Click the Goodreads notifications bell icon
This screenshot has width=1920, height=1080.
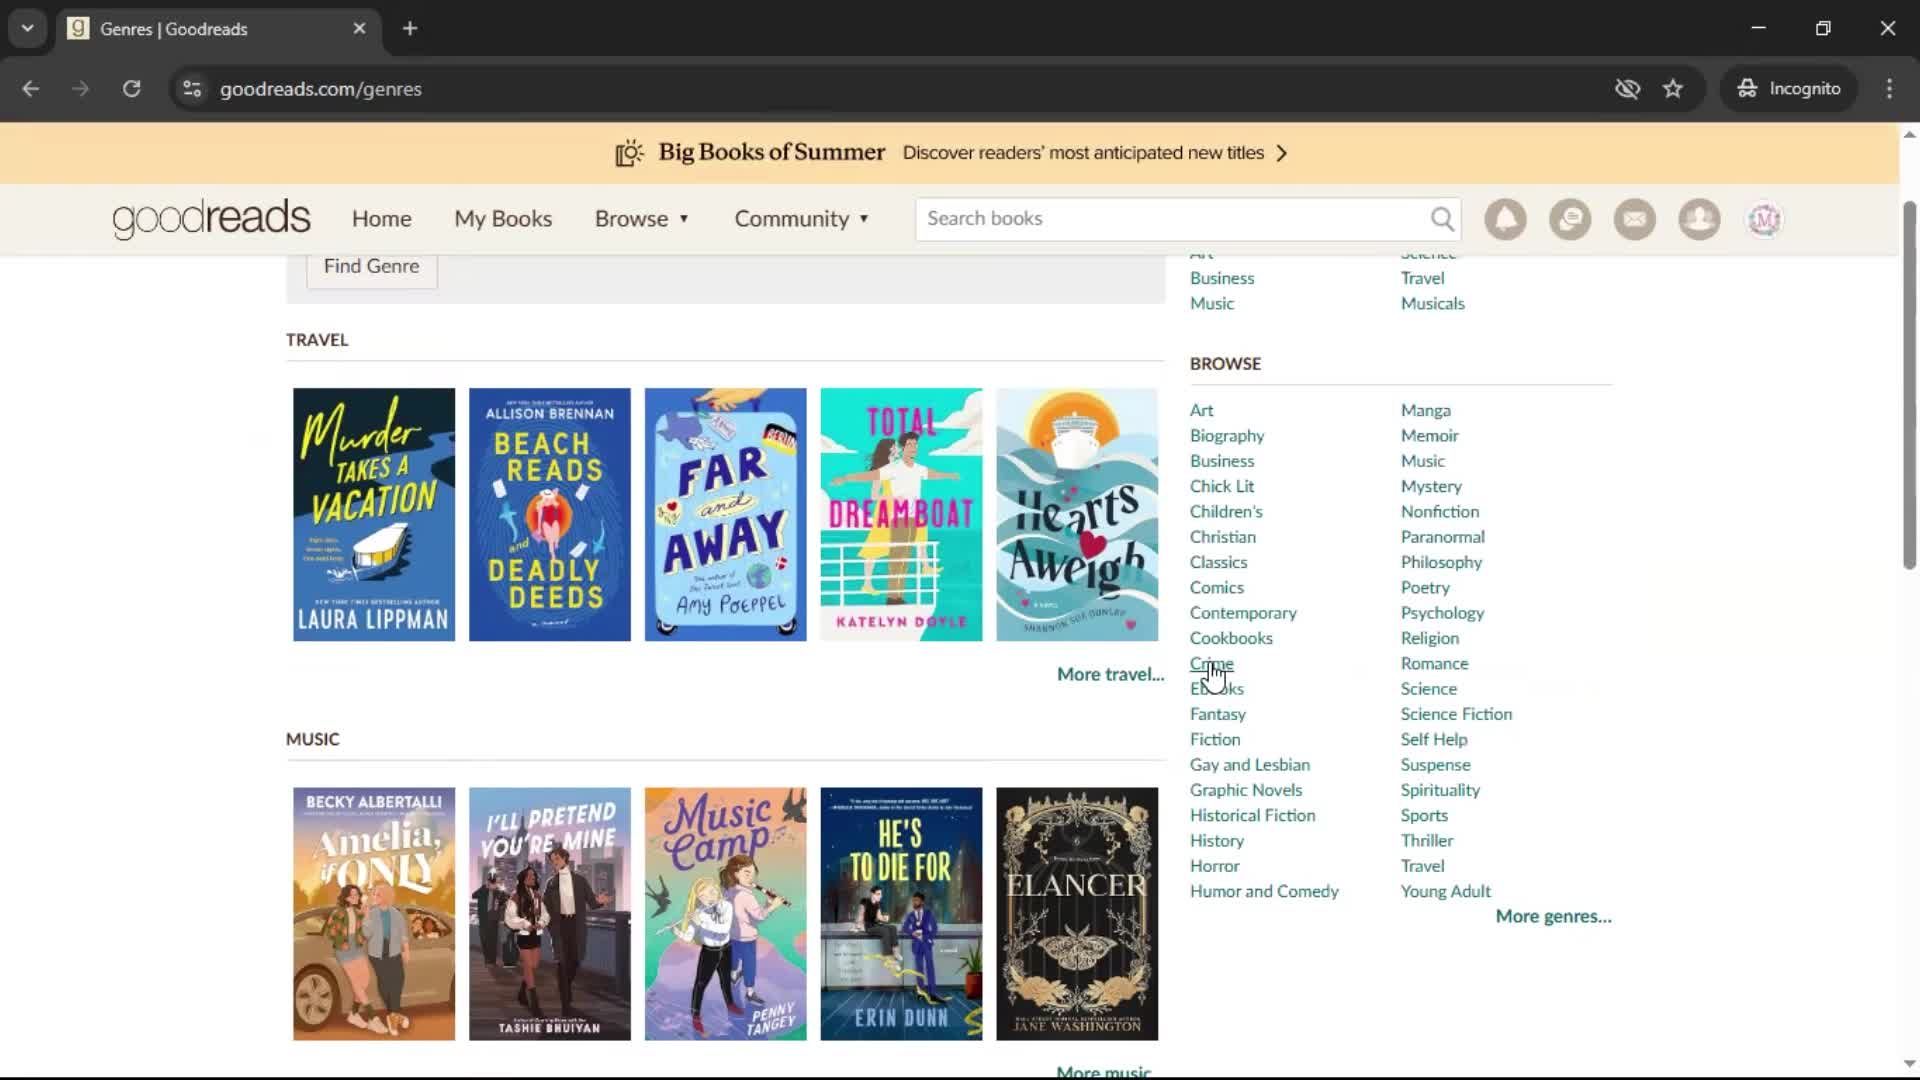[1505, 219]
